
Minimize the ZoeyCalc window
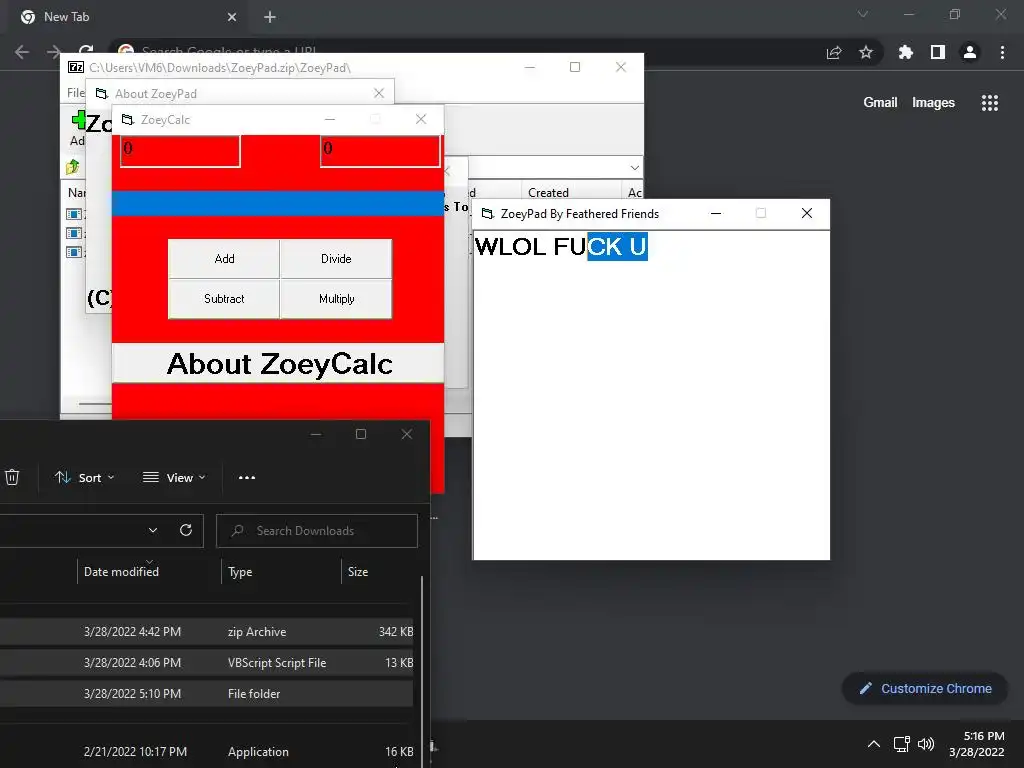pyautogui.click(x=330, y=119)
